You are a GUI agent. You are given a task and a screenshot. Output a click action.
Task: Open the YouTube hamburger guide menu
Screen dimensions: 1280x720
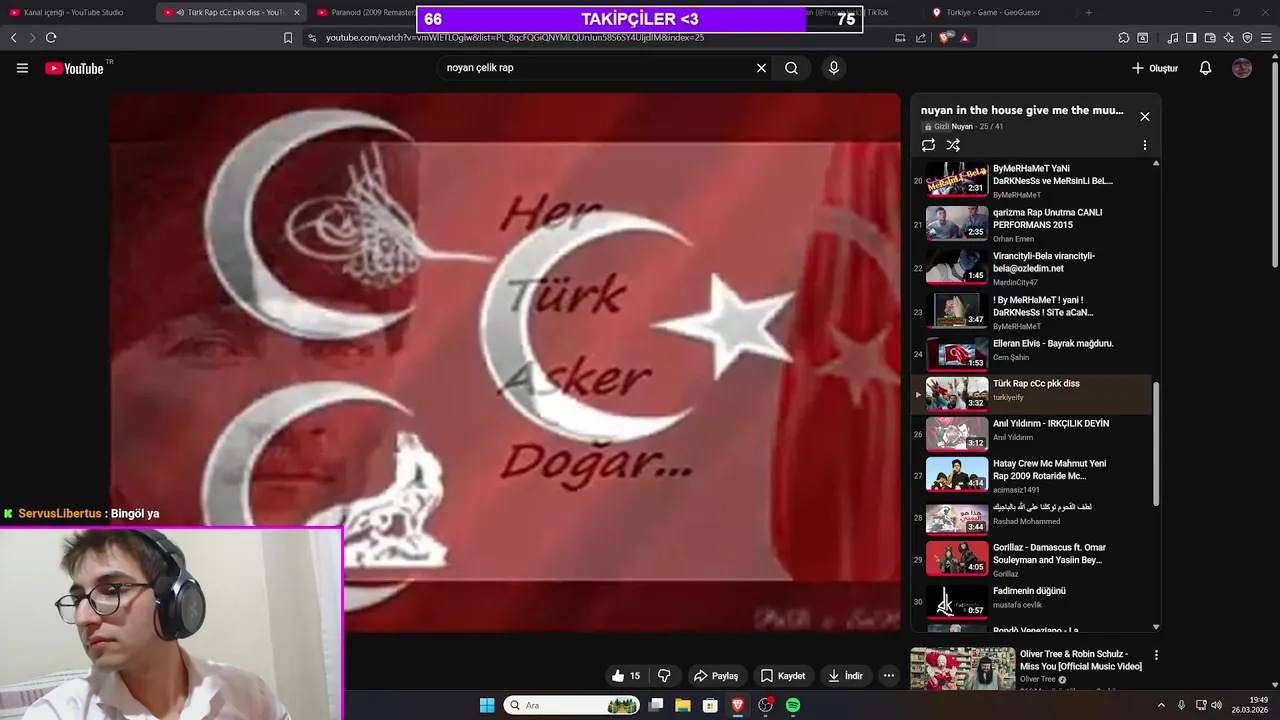point(22,68)
